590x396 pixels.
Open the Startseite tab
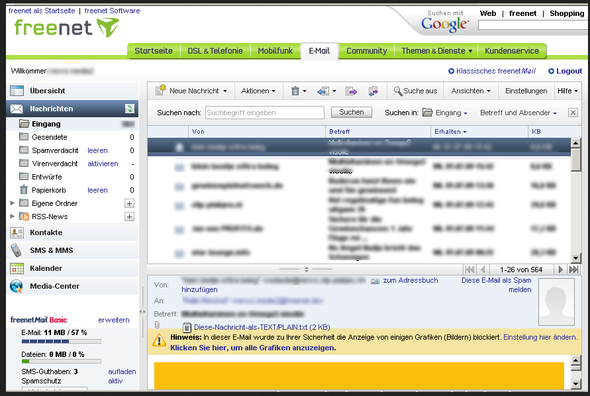click(x=154, y=51)
